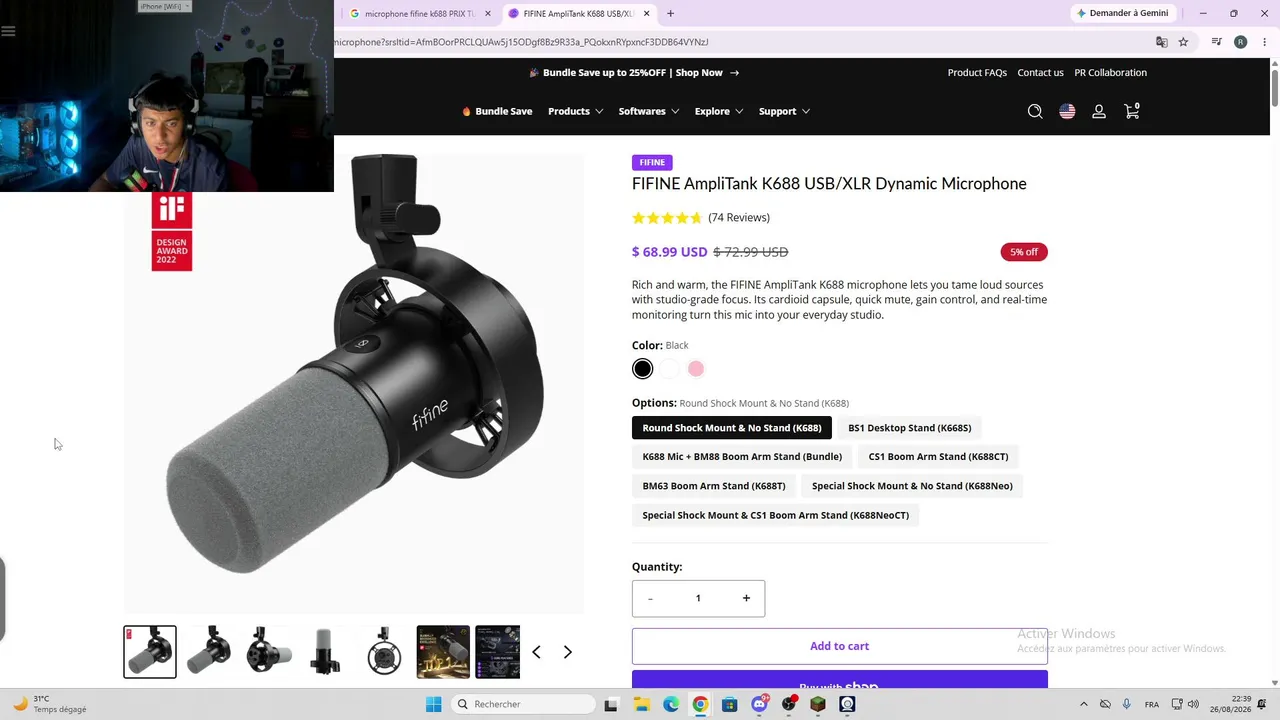
Task: Choose the White color swatch
Action: coord(669,369)
